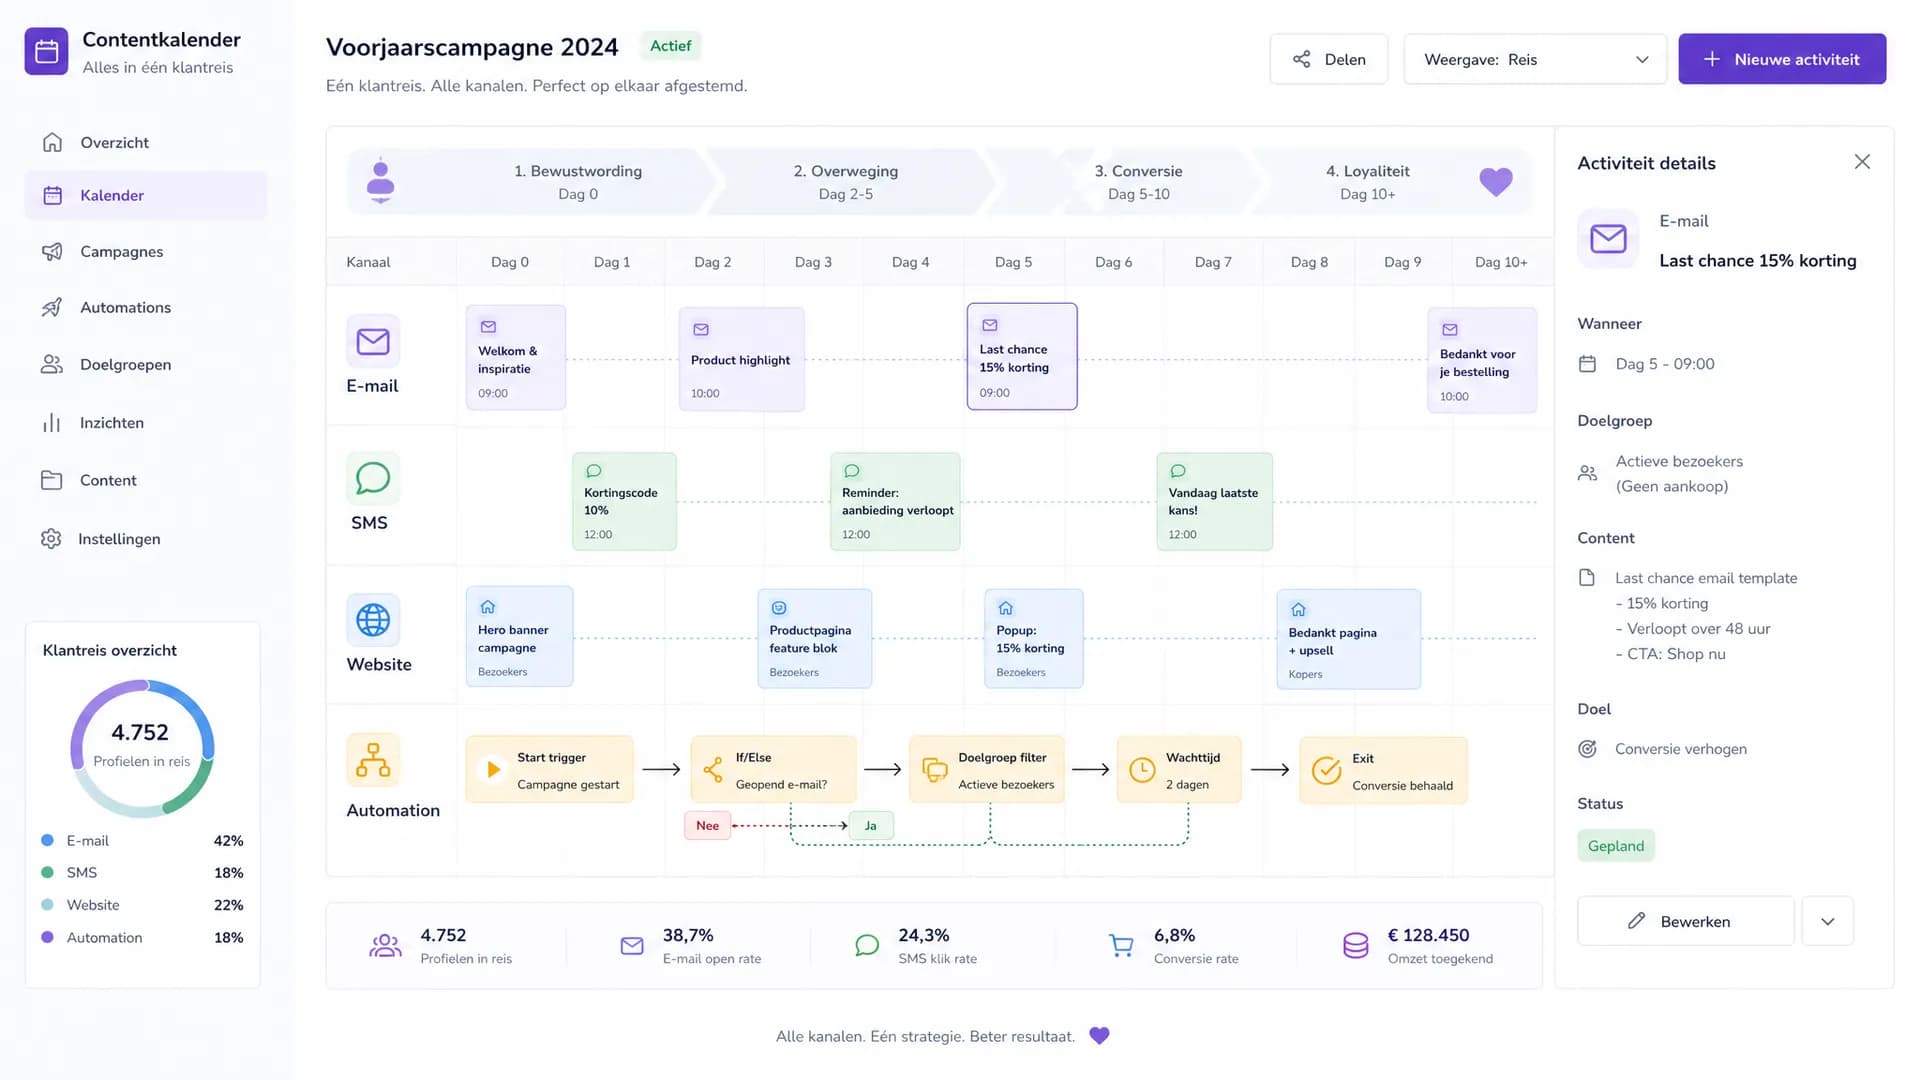
Task: Create a Nieuwe activiteit
Action: pos(1782,59)
